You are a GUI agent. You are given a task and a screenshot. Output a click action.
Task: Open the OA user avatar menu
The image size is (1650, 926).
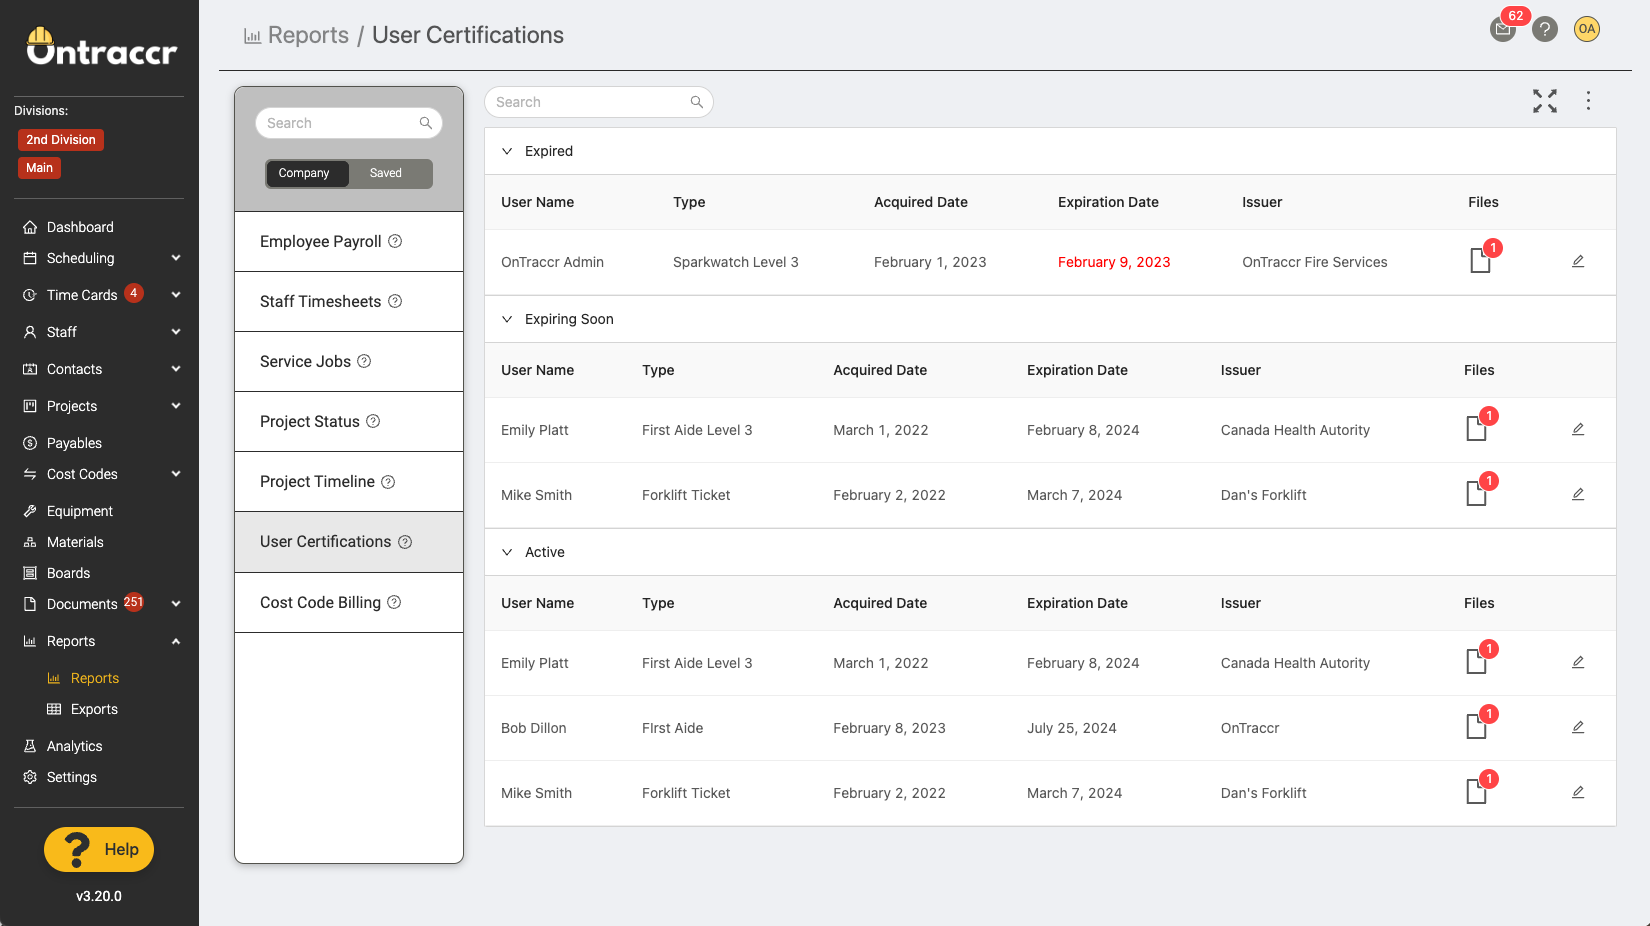(x=1587, y=29)
